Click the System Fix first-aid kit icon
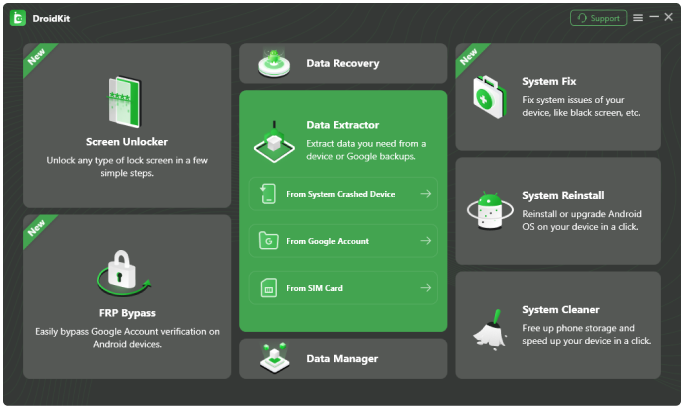Screen dimensions: 684x408 coord(489,97)
